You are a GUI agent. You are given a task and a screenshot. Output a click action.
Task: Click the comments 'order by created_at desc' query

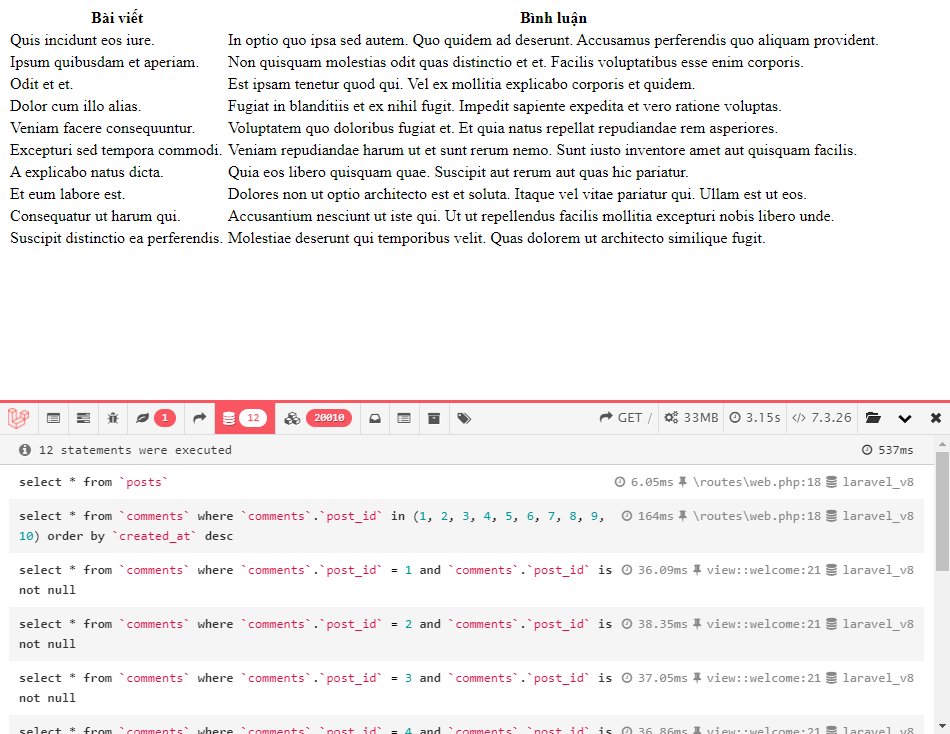coord(467,525)
